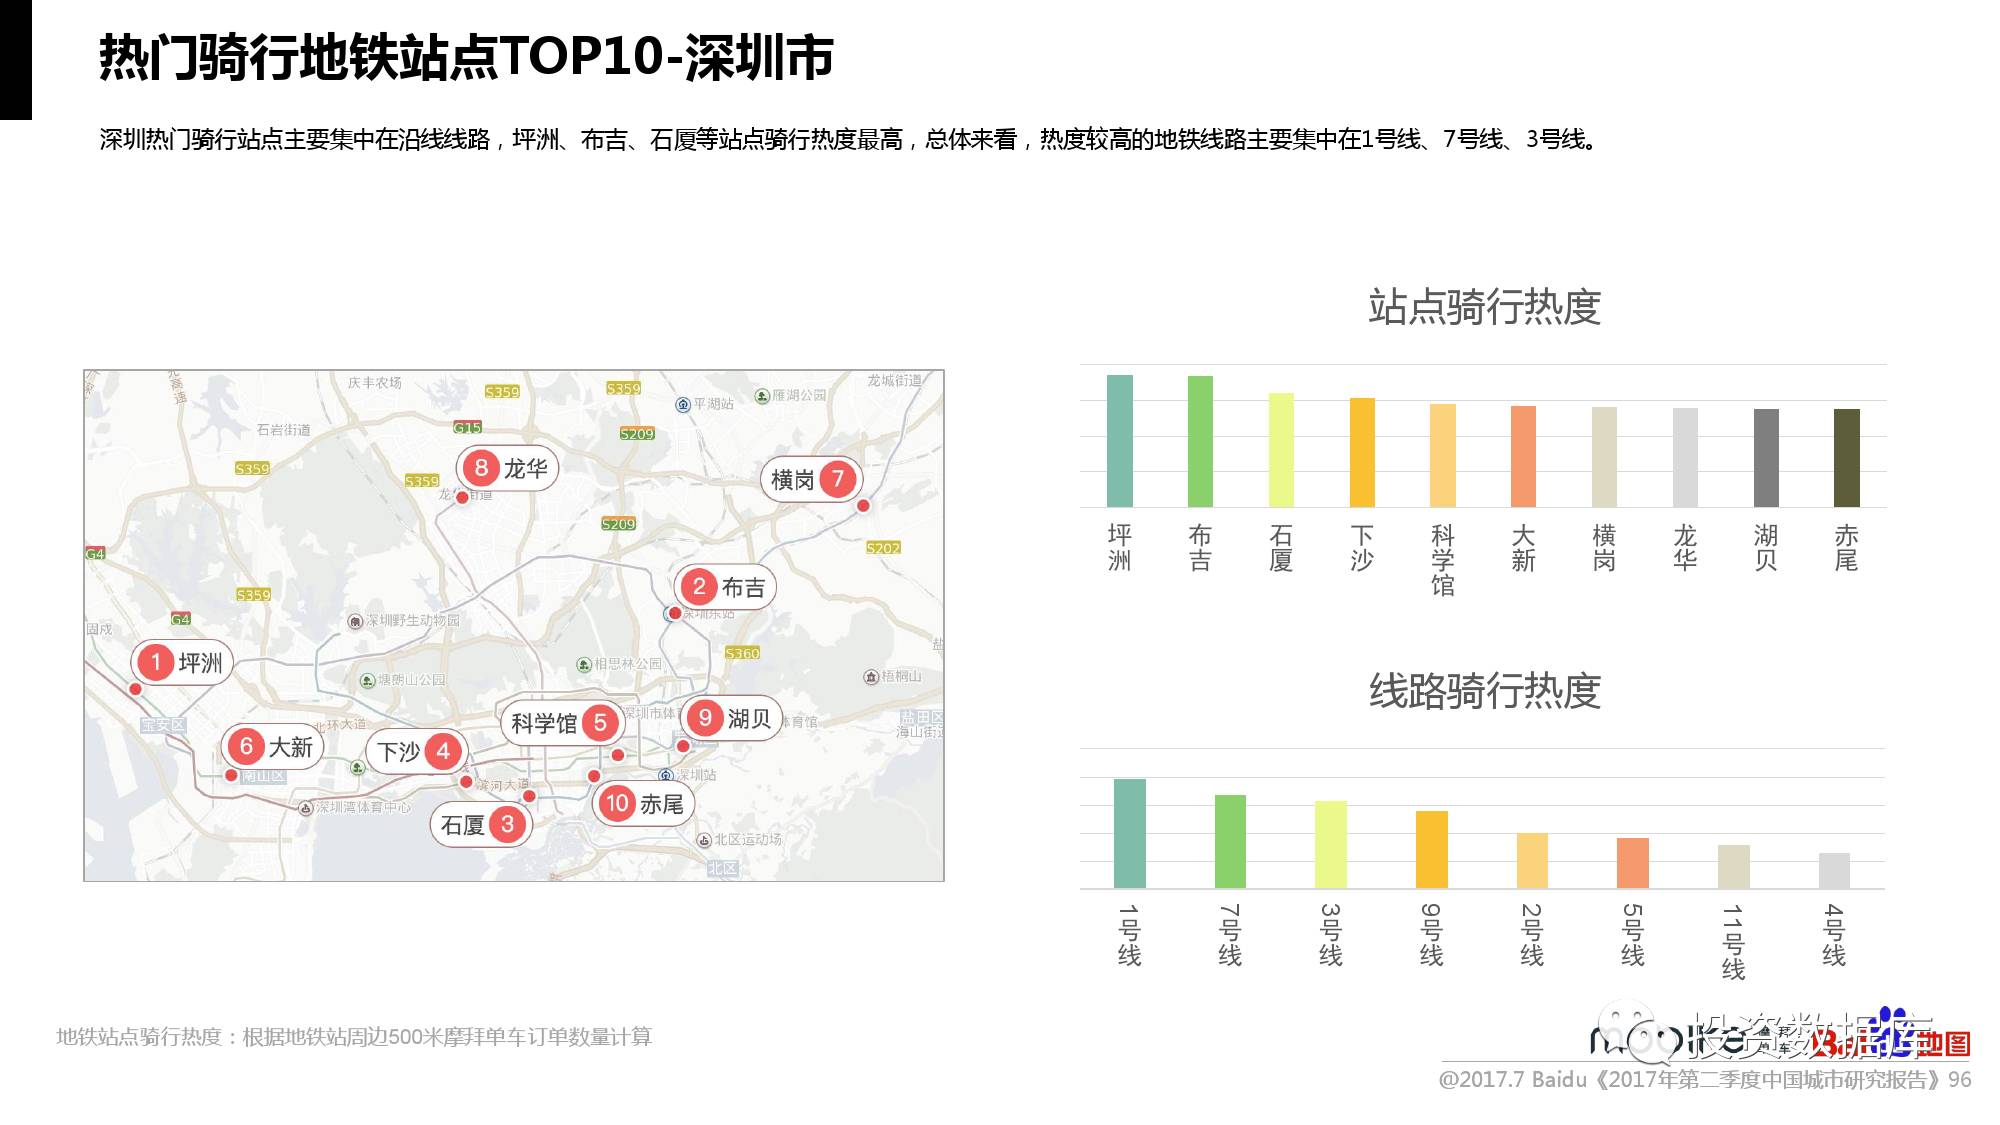This screenshot has height=1125, width=2000.
Task: Click the number 3 marker for 石厦
Action: pyautogui.click(x=507, y=825)
